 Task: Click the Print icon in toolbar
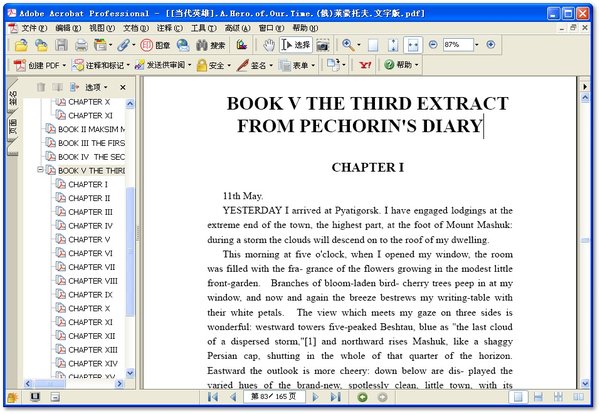pos(81,45)
